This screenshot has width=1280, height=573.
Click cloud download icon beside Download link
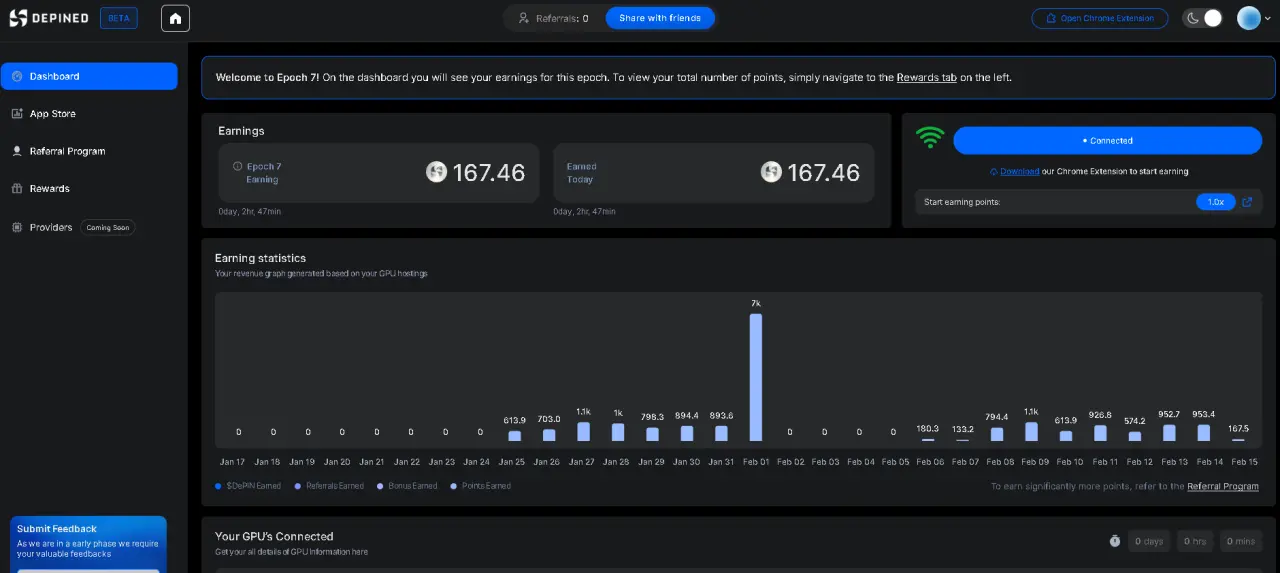pos(994,171)
